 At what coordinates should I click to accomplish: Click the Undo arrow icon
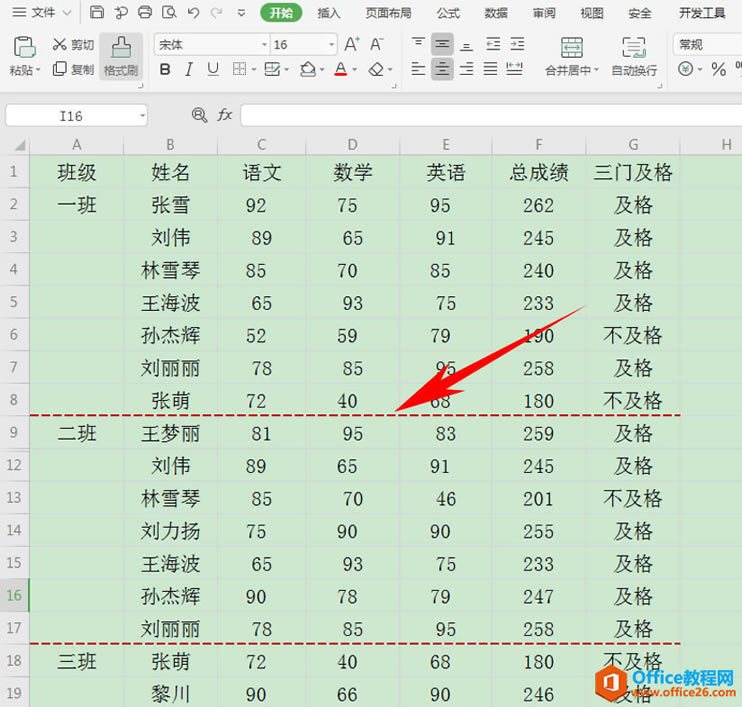[x=193, y=13]
